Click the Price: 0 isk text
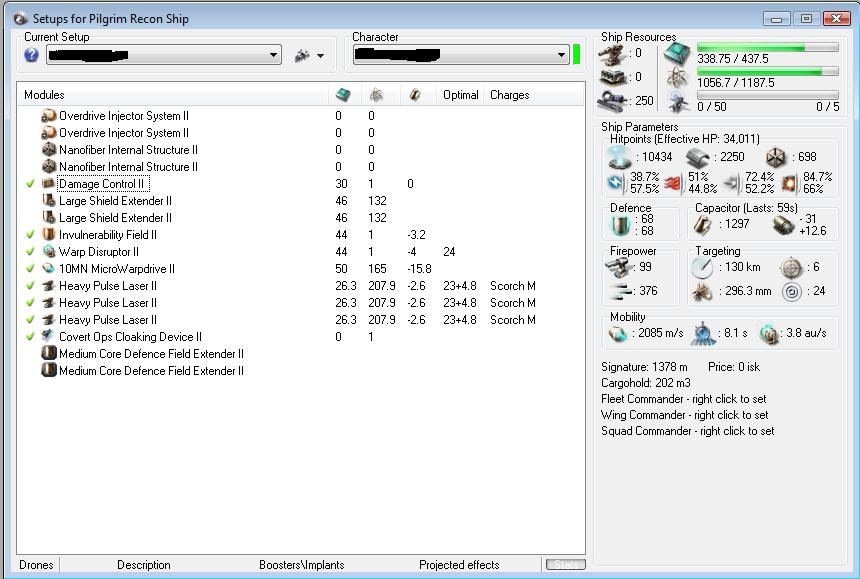This screenshot has width=860, height=579. pyautogui.click(x=734, y=367)
